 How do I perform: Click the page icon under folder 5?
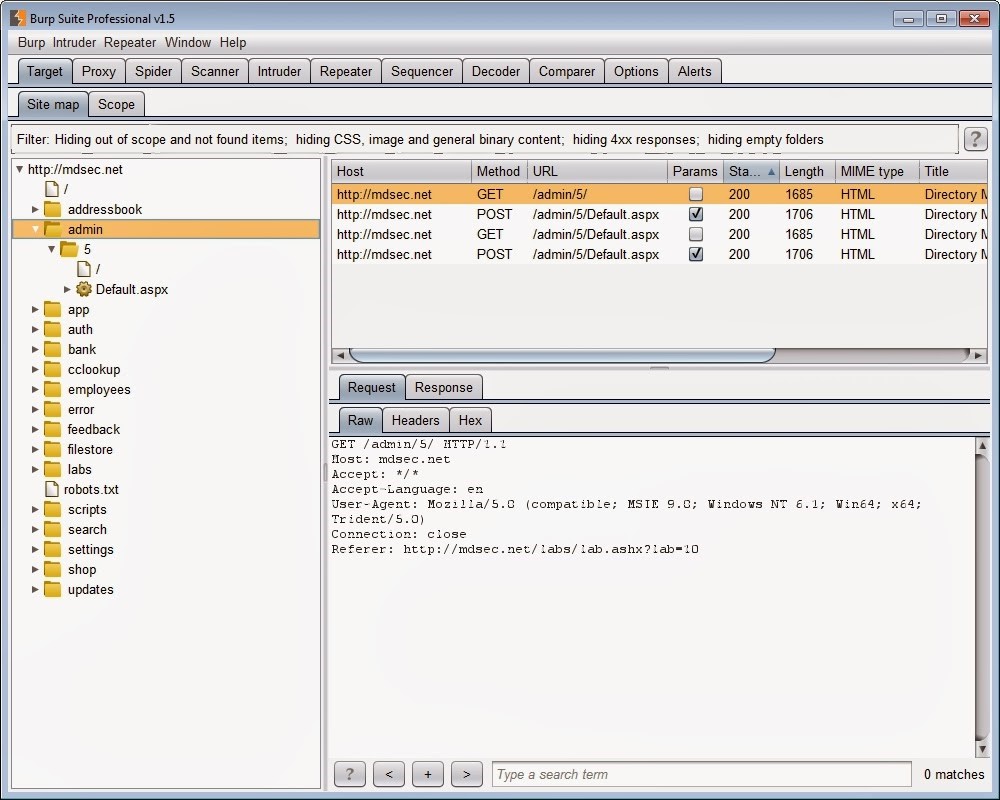(x=84, y=269)
